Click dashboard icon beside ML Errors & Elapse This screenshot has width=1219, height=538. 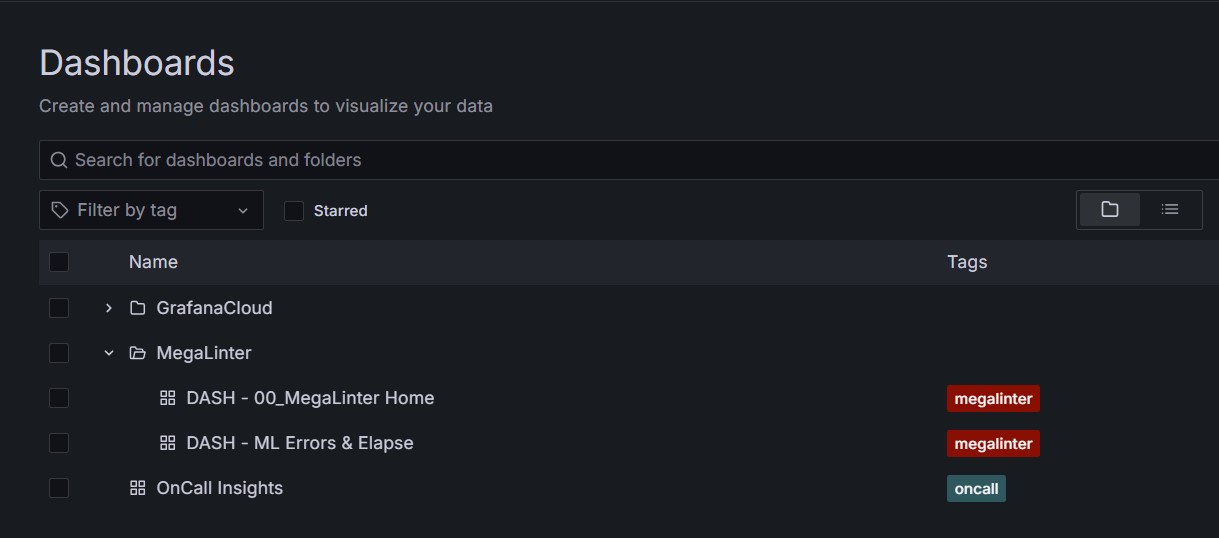(x=168, y=443)
